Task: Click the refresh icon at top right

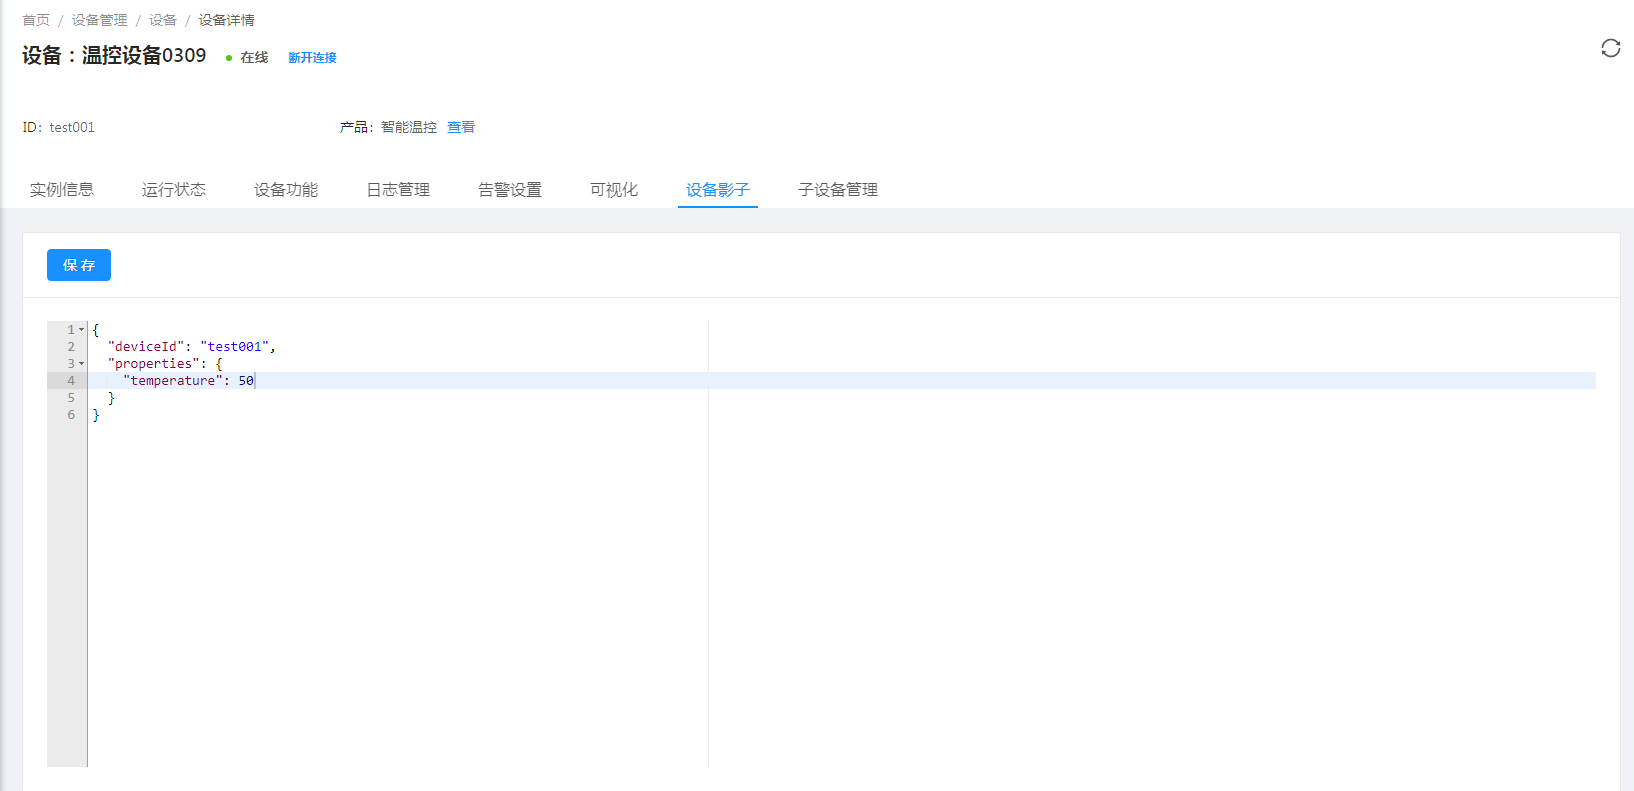Action: click(1610, 48)
